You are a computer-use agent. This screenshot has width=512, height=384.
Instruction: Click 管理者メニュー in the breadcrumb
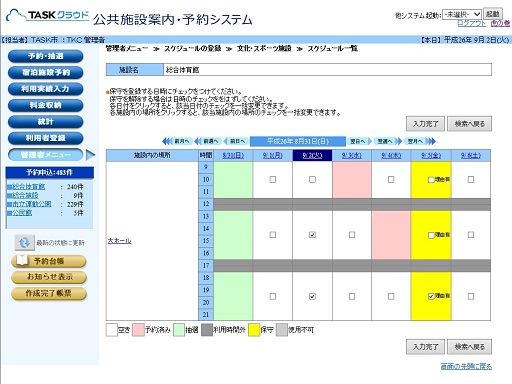127,49
